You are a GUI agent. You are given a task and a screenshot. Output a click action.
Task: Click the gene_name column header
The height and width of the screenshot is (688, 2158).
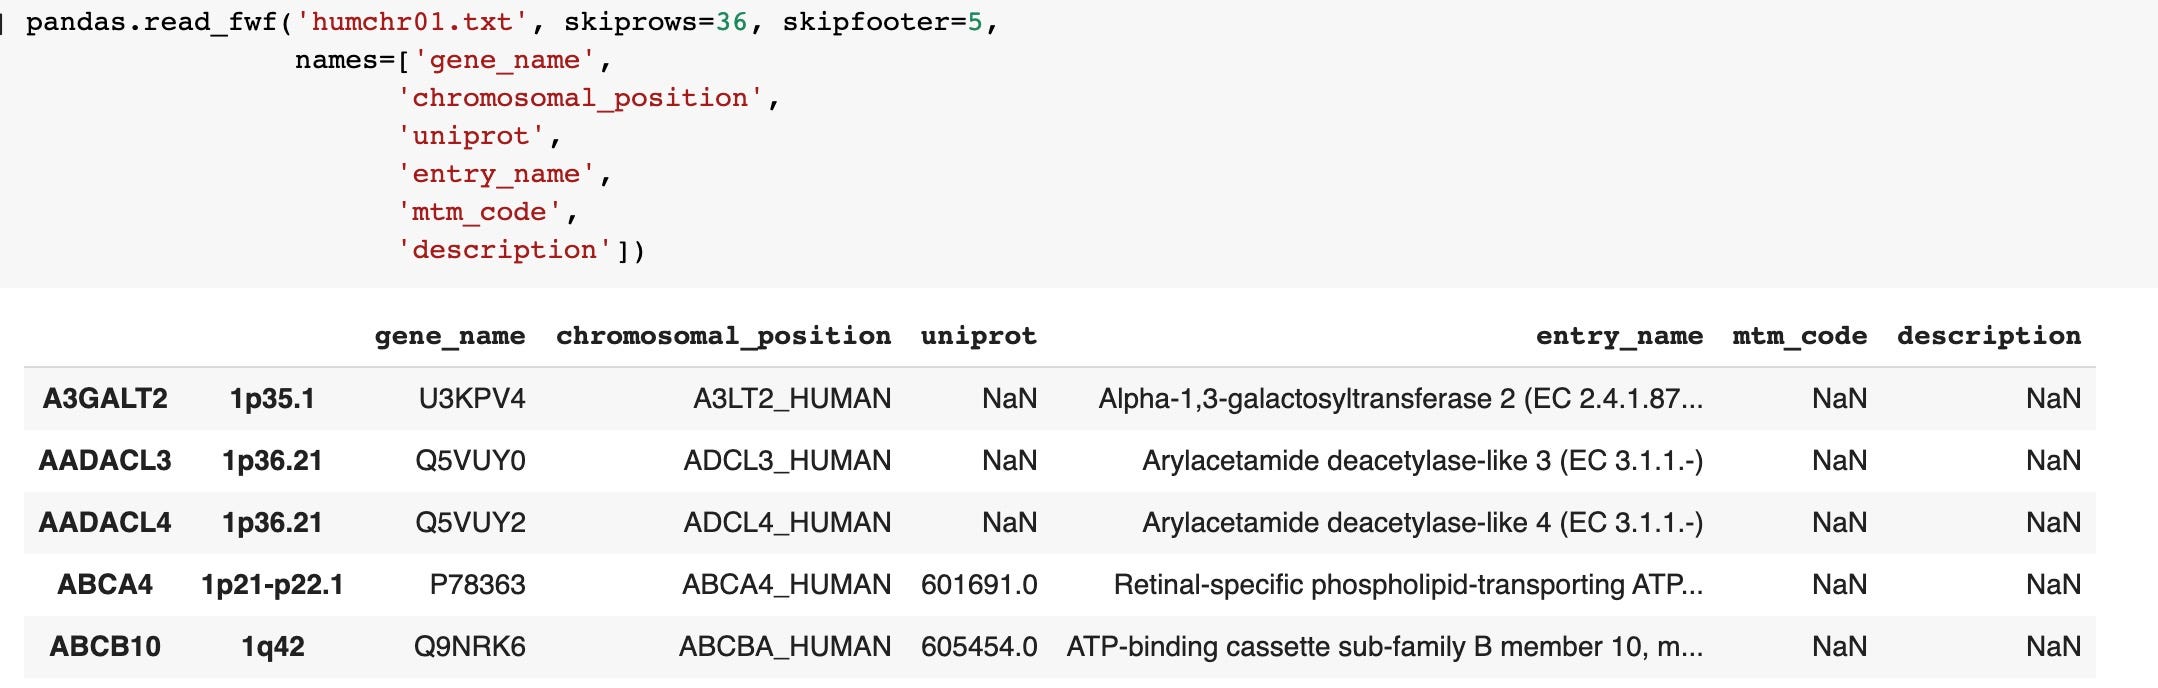pyautogui.click(x=450, y=336)
